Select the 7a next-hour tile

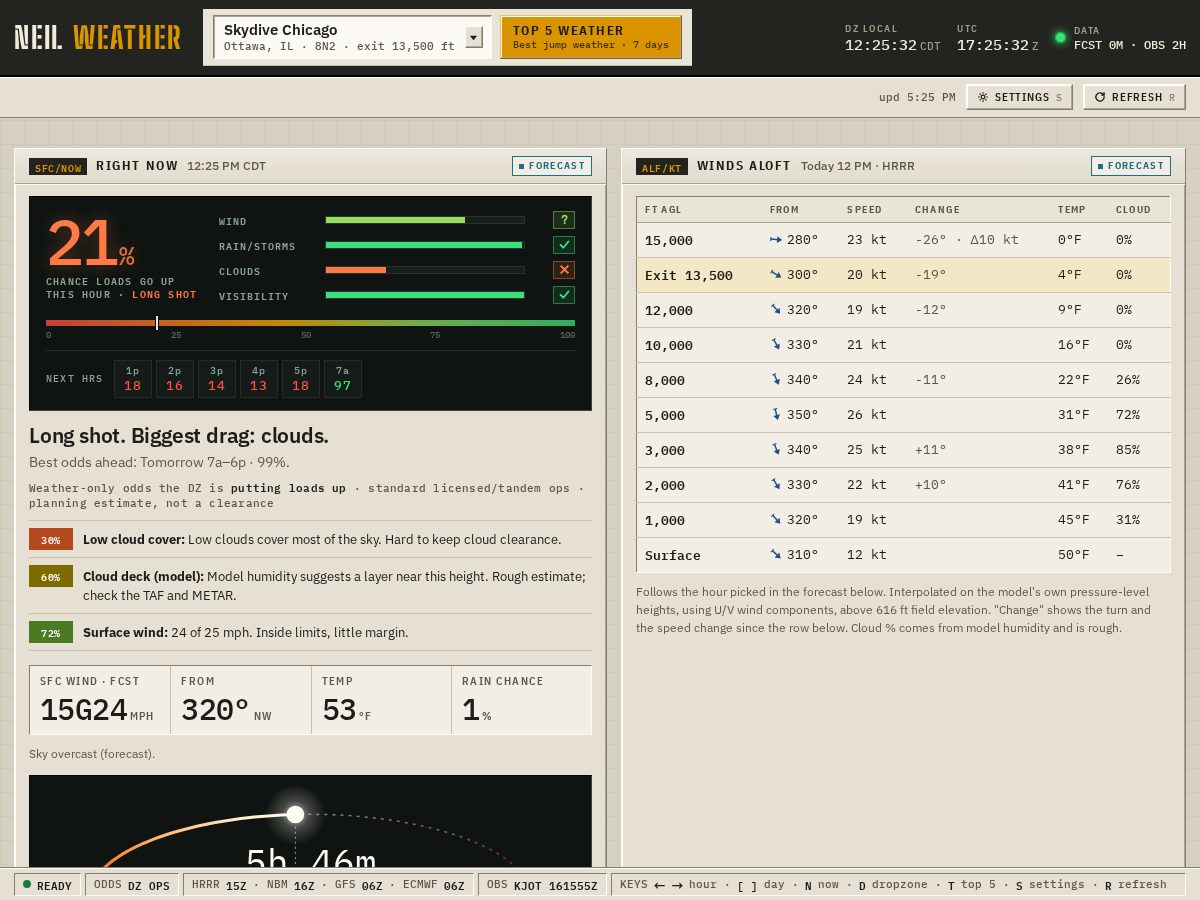pyautogui.click(x=343, y=379)
